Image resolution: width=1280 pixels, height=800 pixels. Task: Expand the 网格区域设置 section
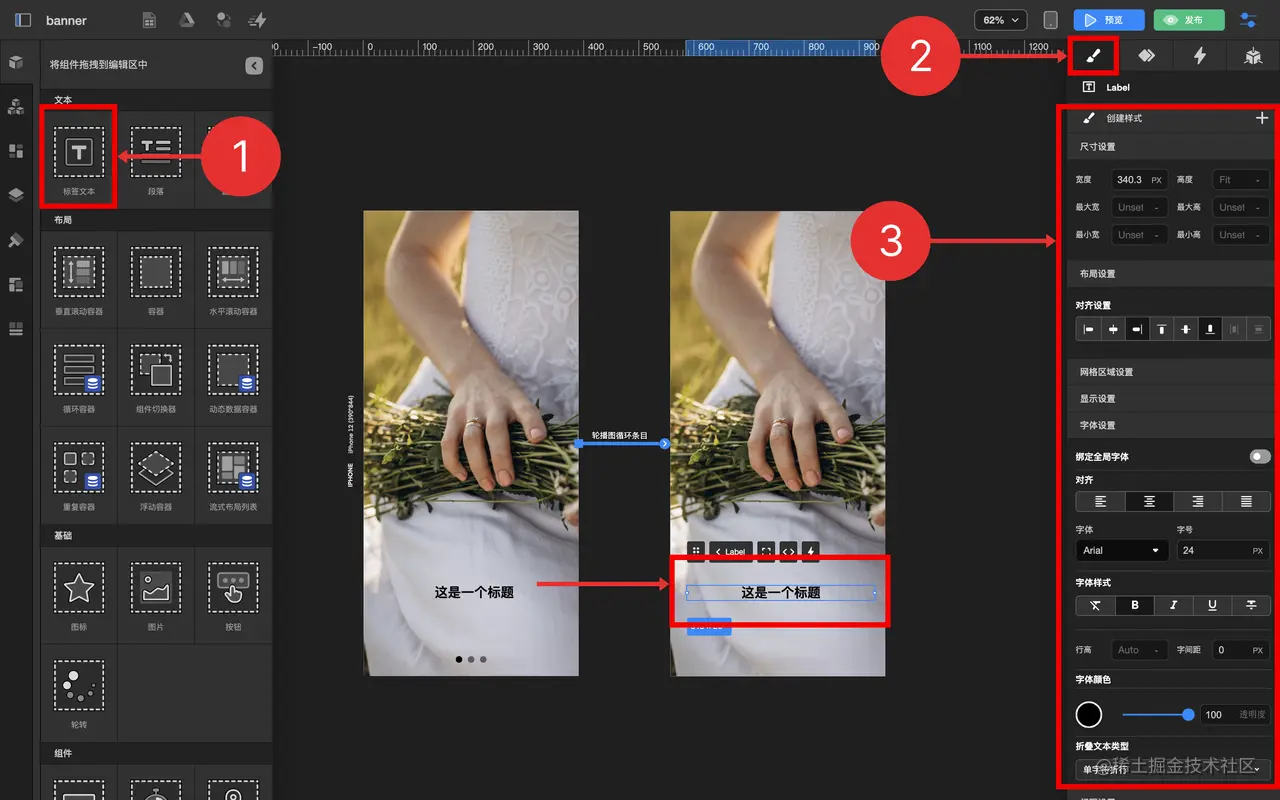pyautogui.click(x=1171, y=372)
